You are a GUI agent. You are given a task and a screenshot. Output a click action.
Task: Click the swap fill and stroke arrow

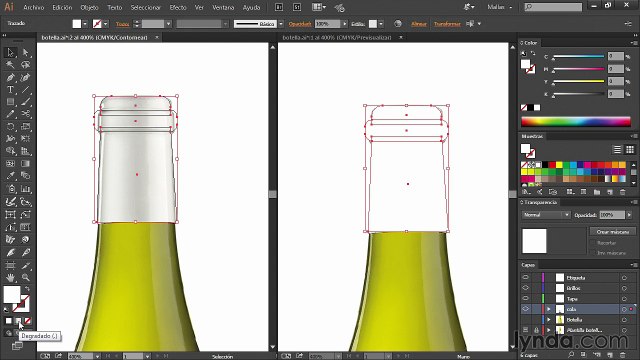27,289
